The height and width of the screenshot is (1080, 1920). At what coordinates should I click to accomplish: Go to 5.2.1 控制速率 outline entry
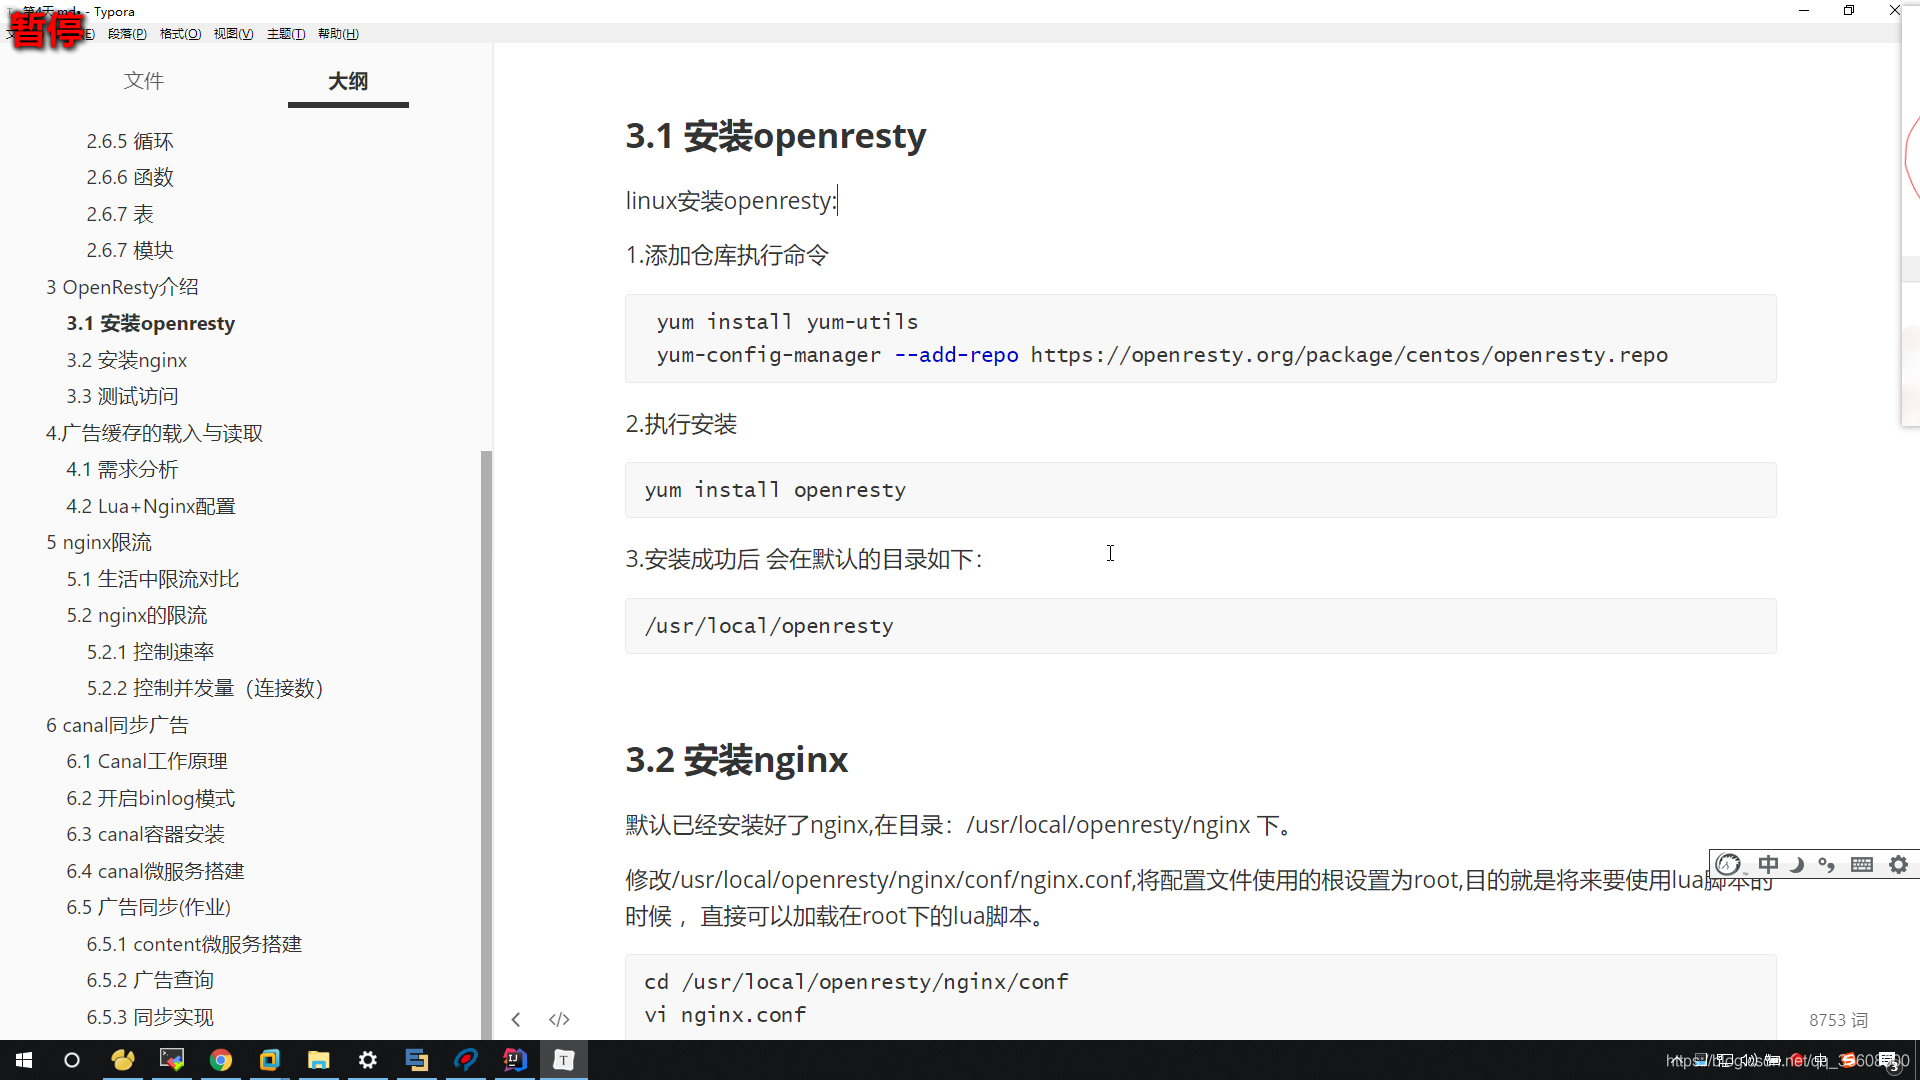point(150,652)
